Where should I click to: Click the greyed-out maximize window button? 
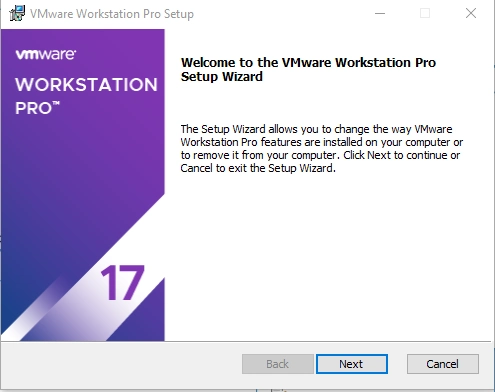coord(425,13)
